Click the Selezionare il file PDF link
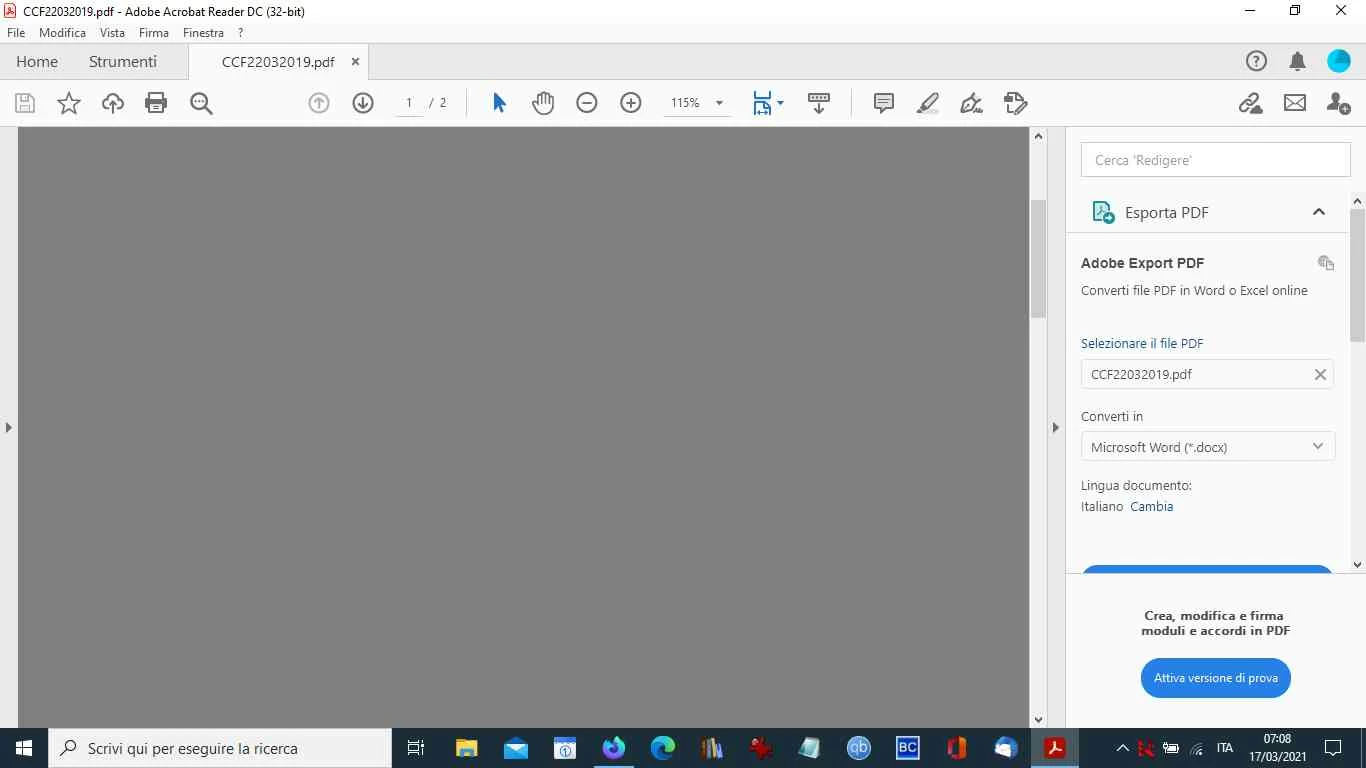The image size is (1366, 768). point(1142,343)
